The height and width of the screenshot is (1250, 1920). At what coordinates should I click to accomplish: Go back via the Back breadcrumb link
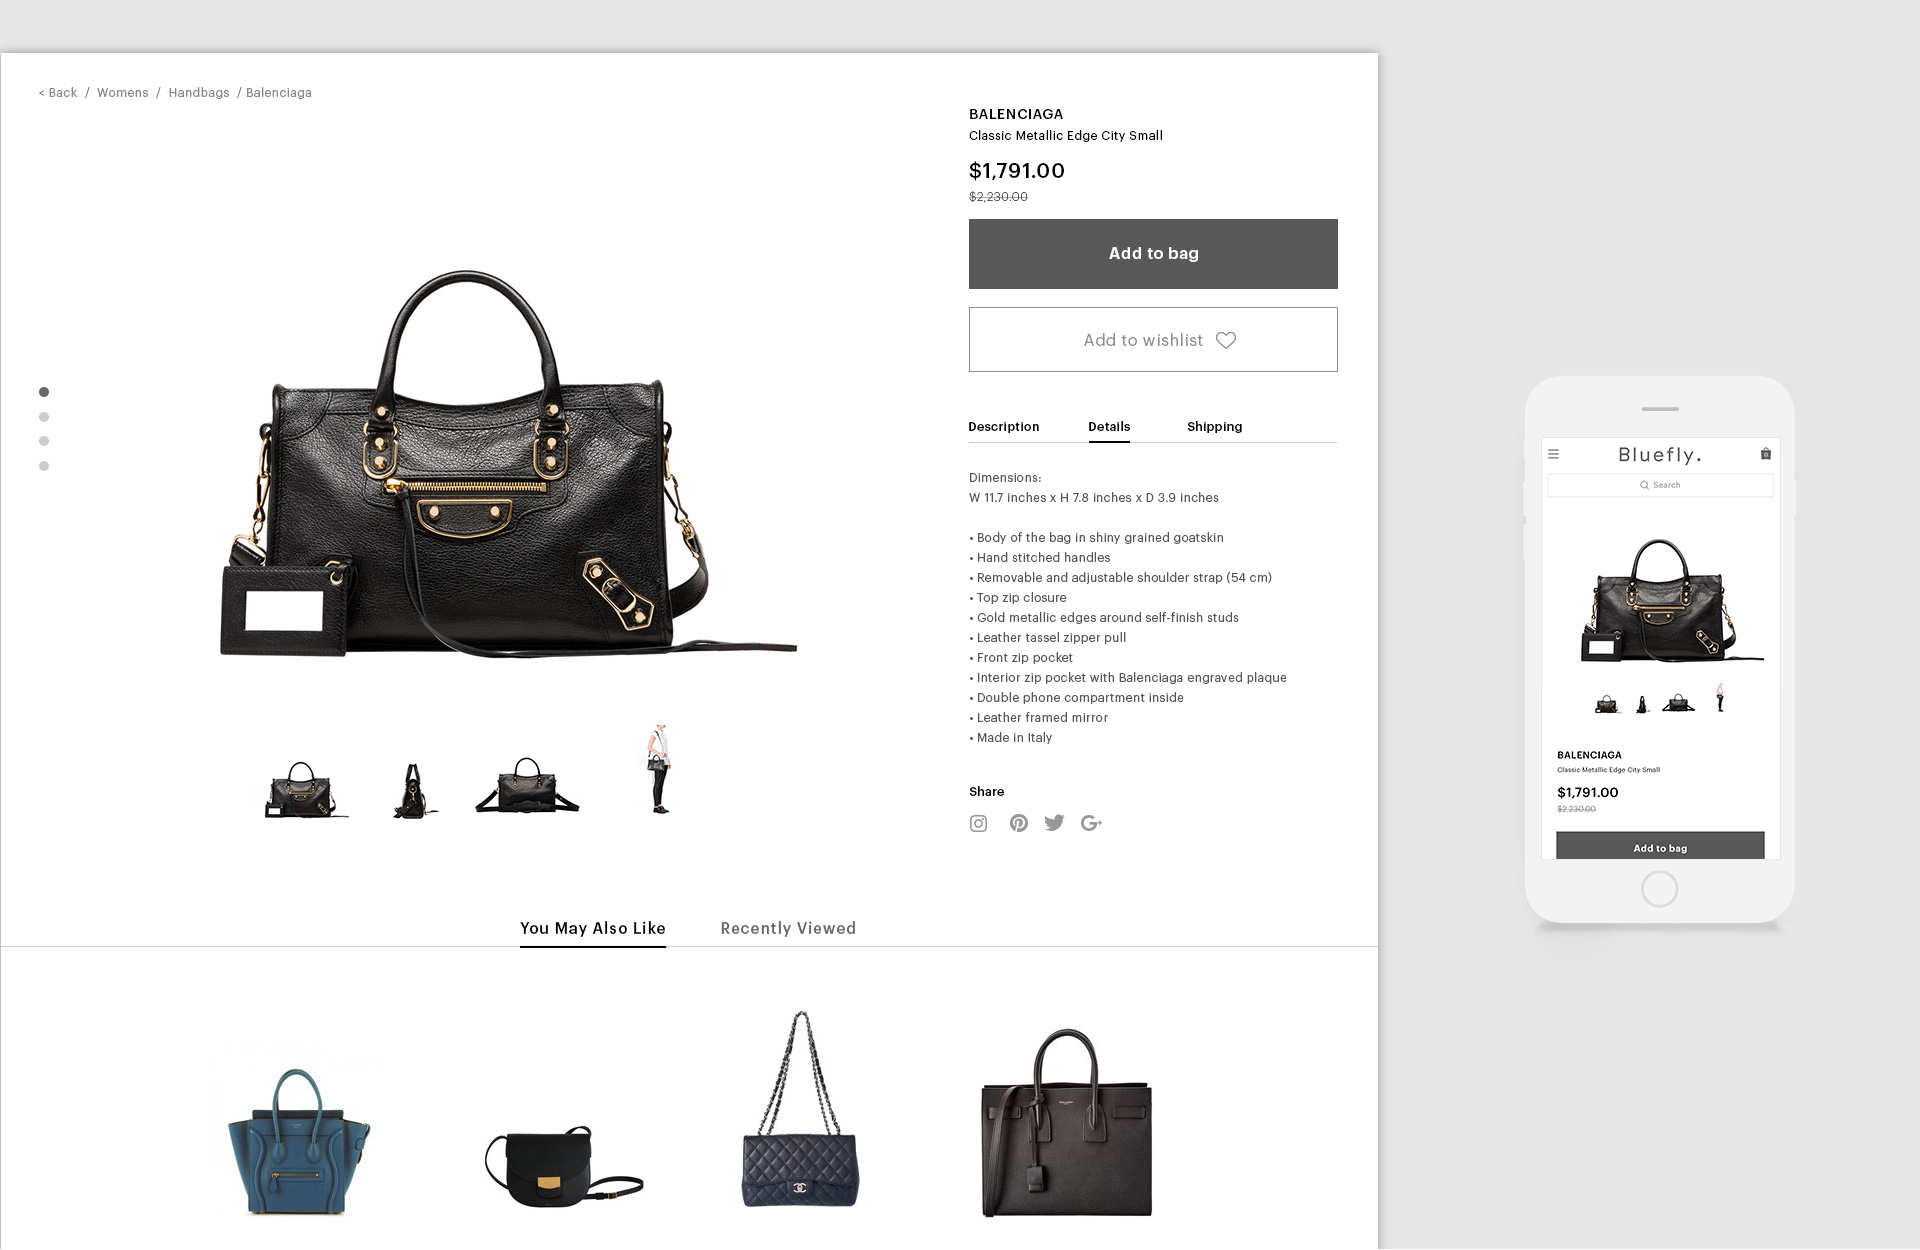pyautogui.click(x=58, y=93)
